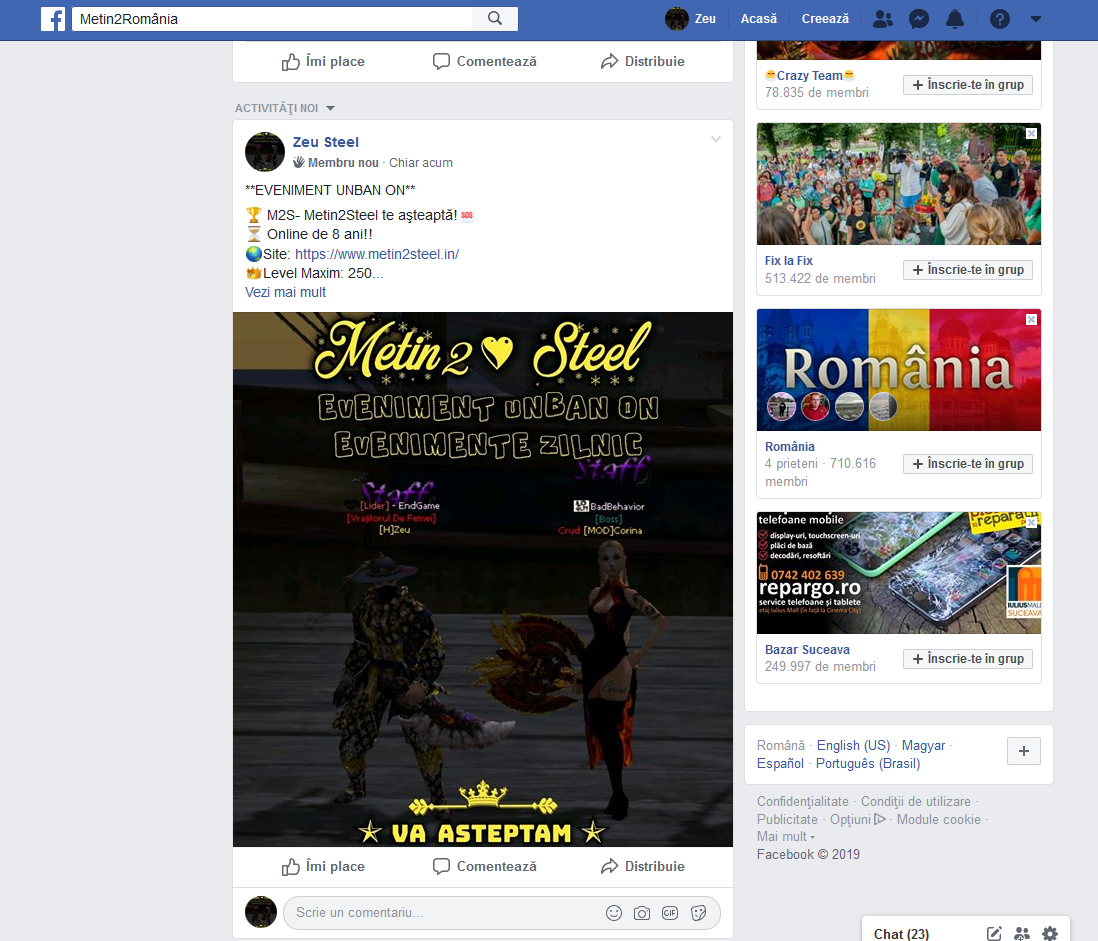Open the România group link
The image size is (1098, 941).
click(790, 447)
